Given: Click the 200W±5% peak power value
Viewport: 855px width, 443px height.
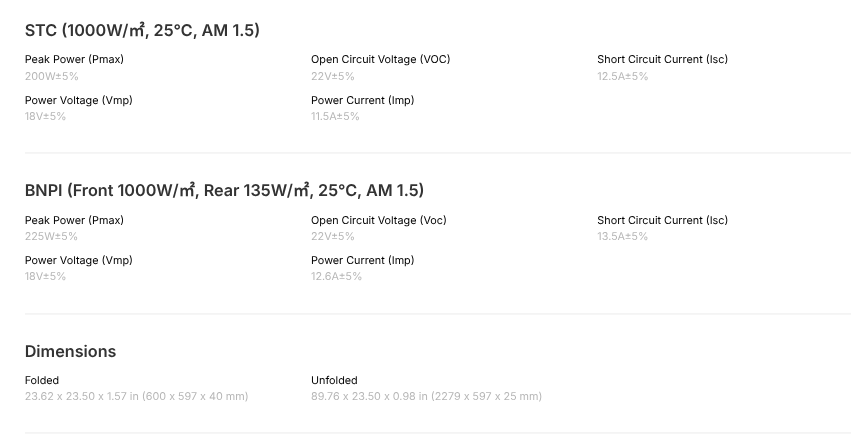Looking at the screenshot, I should click(x=51, y=76).
